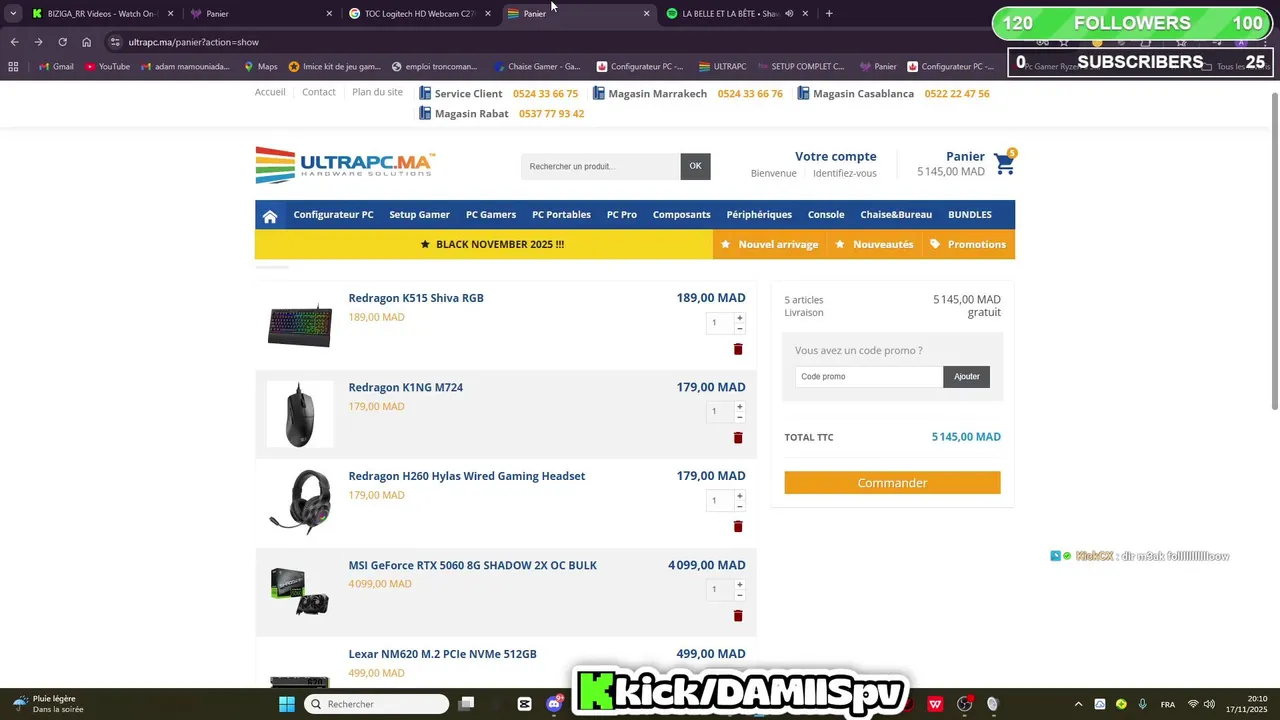Mute the LA BELLE ET LA BÊTE tab audio

point(789,14)
